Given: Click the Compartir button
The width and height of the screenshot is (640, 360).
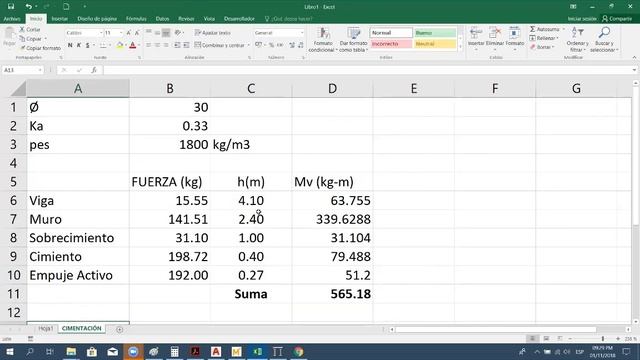Looking at the screenshot, I should click(x=617, y=19).
